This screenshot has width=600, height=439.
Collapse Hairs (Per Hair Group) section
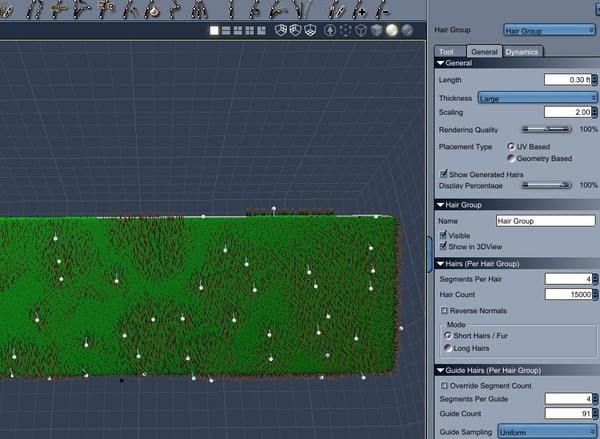440,264
